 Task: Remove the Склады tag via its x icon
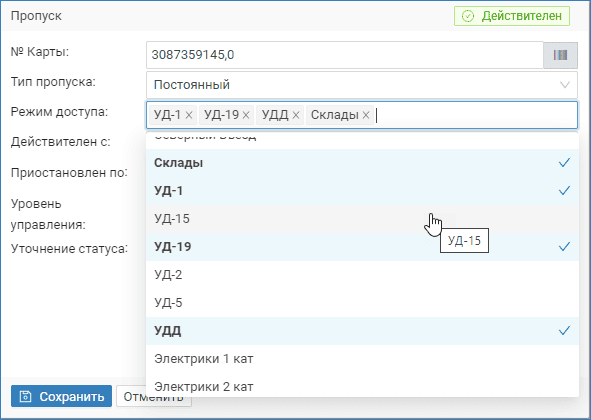(x=366, y=115)
